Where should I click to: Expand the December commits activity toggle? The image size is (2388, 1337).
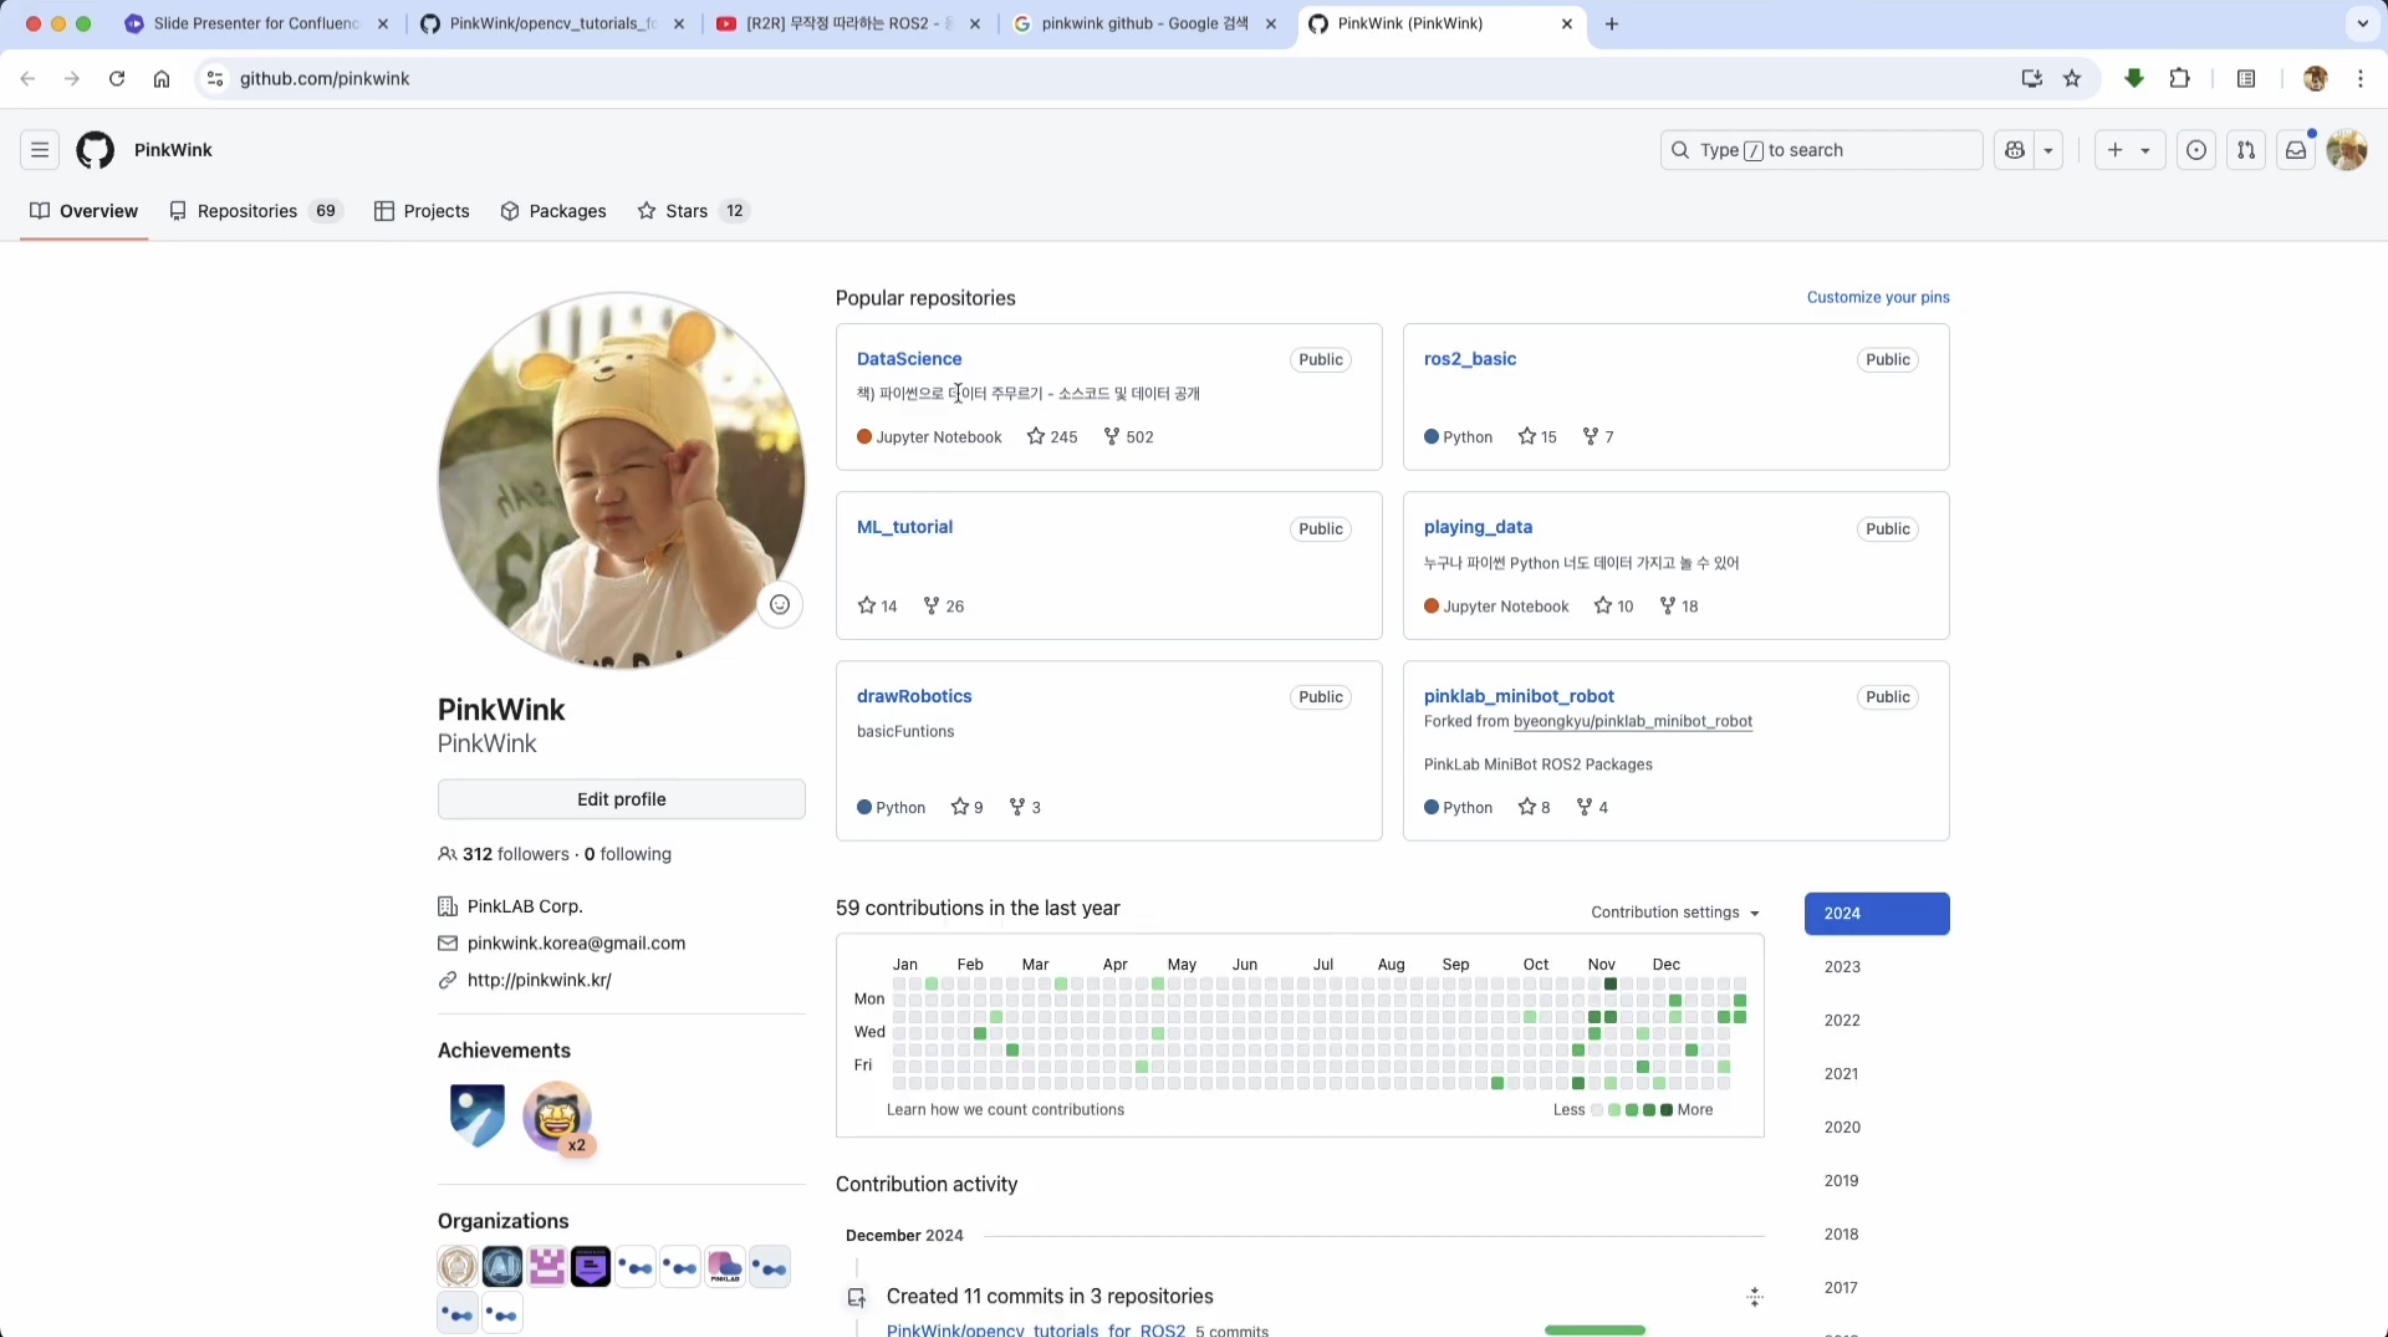[x=1754, y=1297]
